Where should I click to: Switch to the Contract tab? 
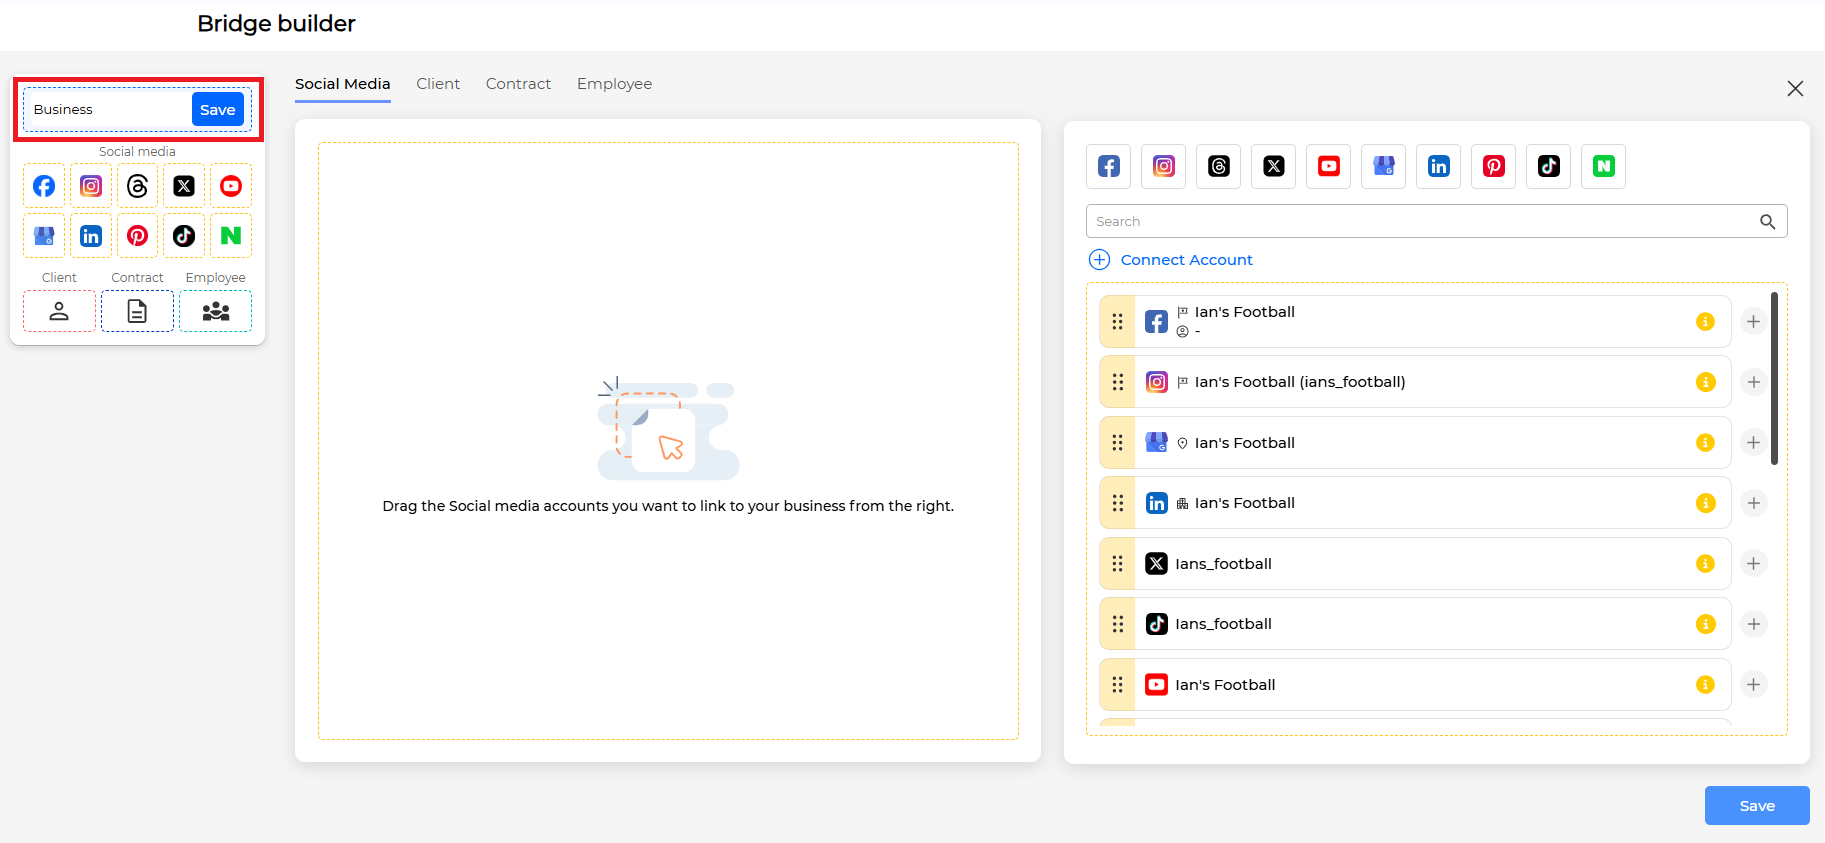click(518, 84)
